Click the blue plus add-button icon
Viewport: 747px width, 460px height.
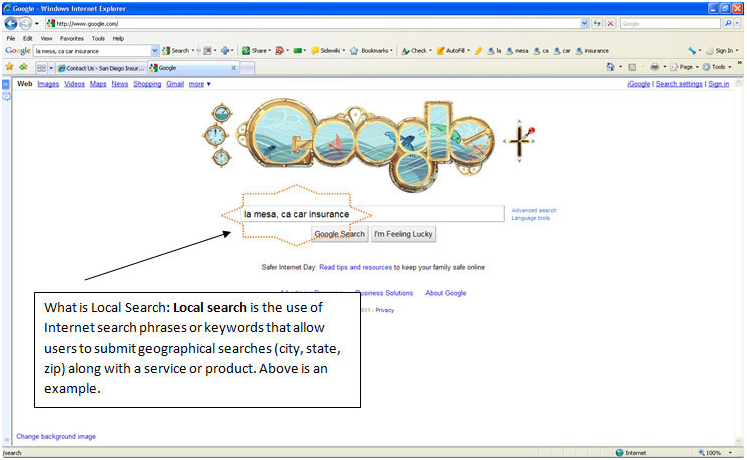224,50
